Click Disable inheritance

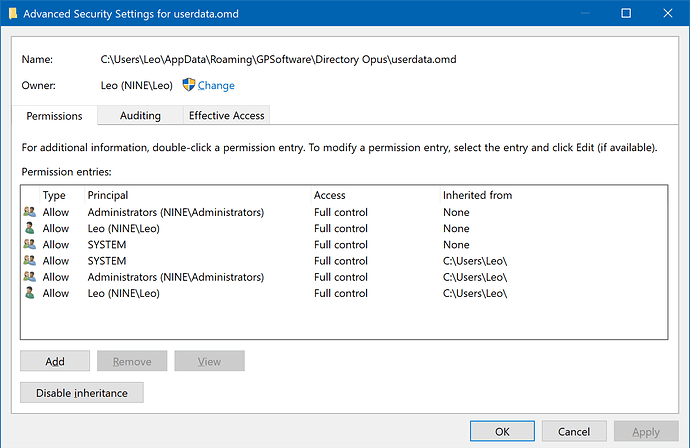(82, 393)
